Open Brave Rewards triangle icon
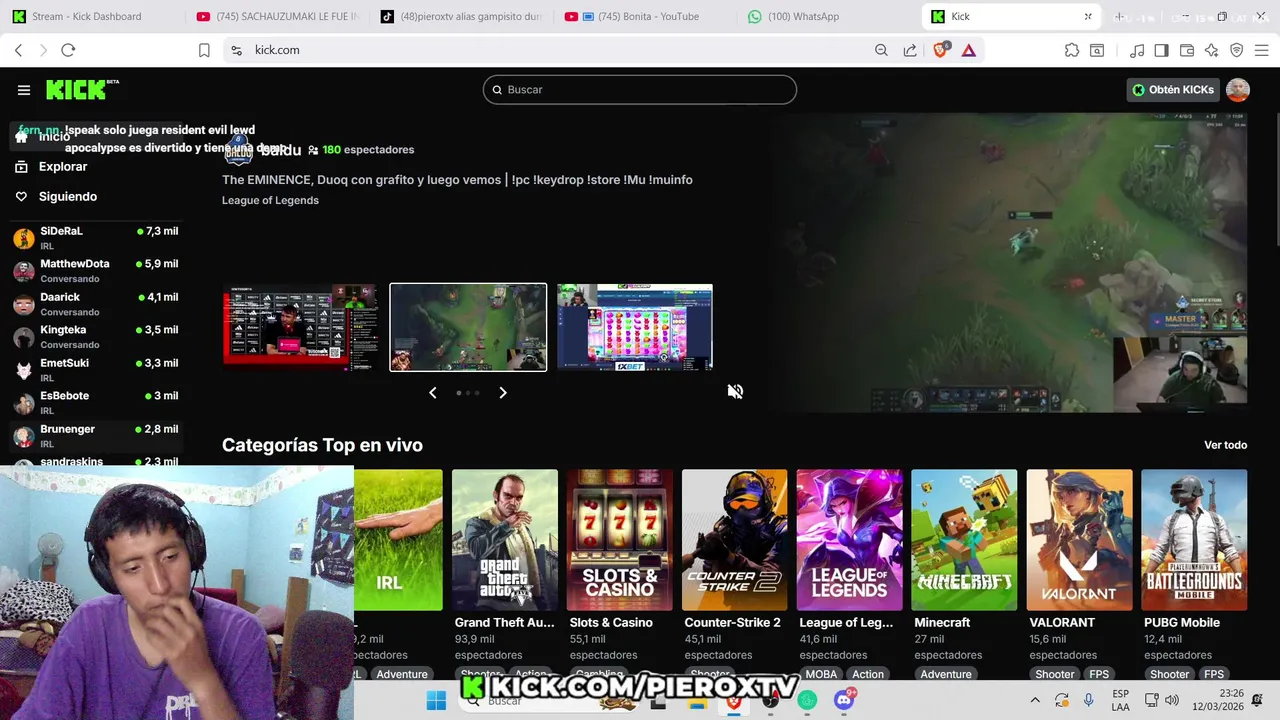 [969, 50]
